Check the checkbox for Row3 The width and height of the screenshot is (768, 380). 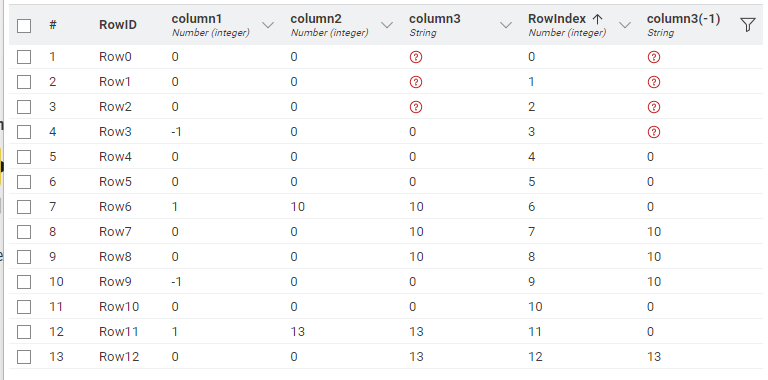point(24,132)
